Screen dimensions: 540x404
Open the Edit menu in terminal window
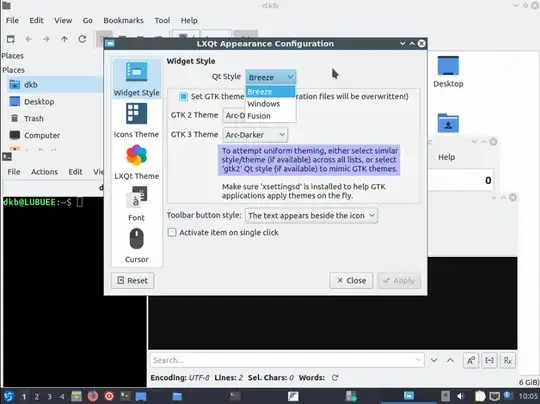tap(75, 172)
